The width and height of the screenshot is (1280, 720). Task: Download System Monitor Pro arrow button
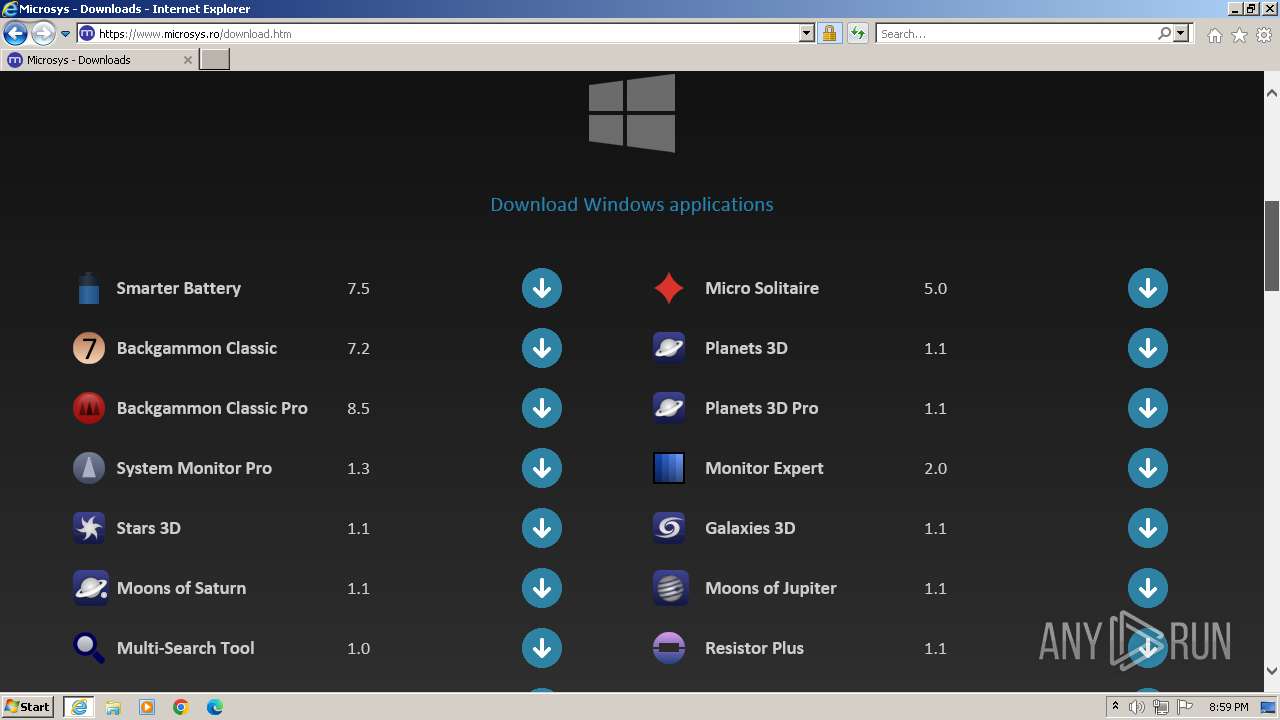542,468
